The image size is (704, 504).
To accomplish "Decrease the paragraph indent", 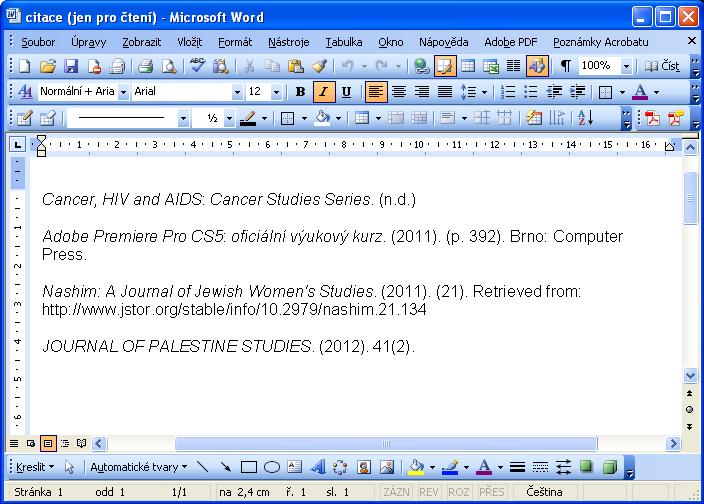I will [554, 92].
